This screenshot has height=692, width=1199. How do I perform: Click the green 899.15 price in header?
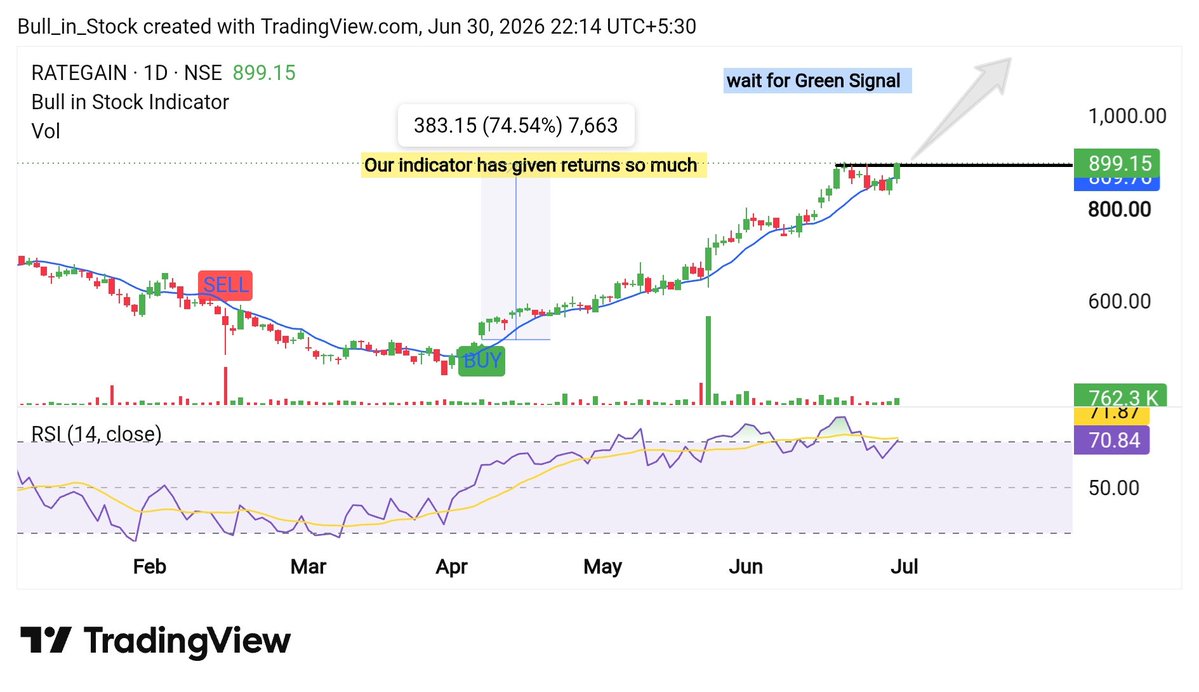click(x=264, y=73)
